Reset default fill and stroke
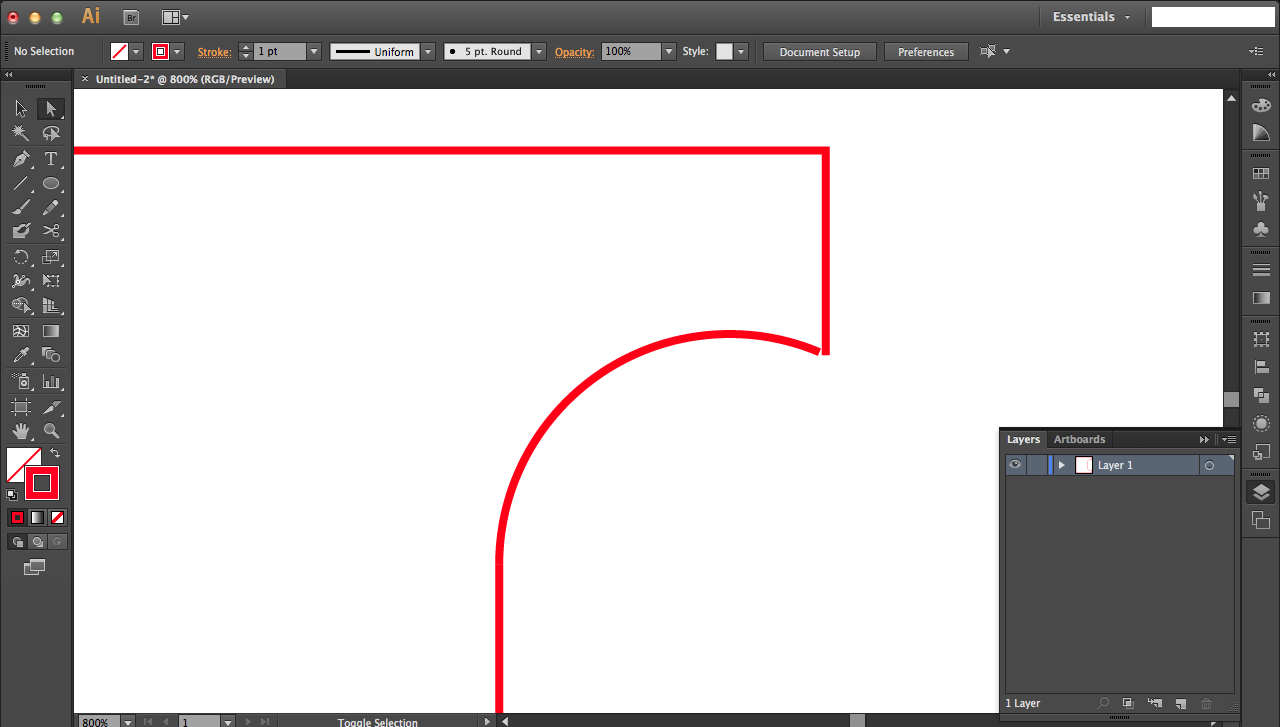 tap(12, 494)
